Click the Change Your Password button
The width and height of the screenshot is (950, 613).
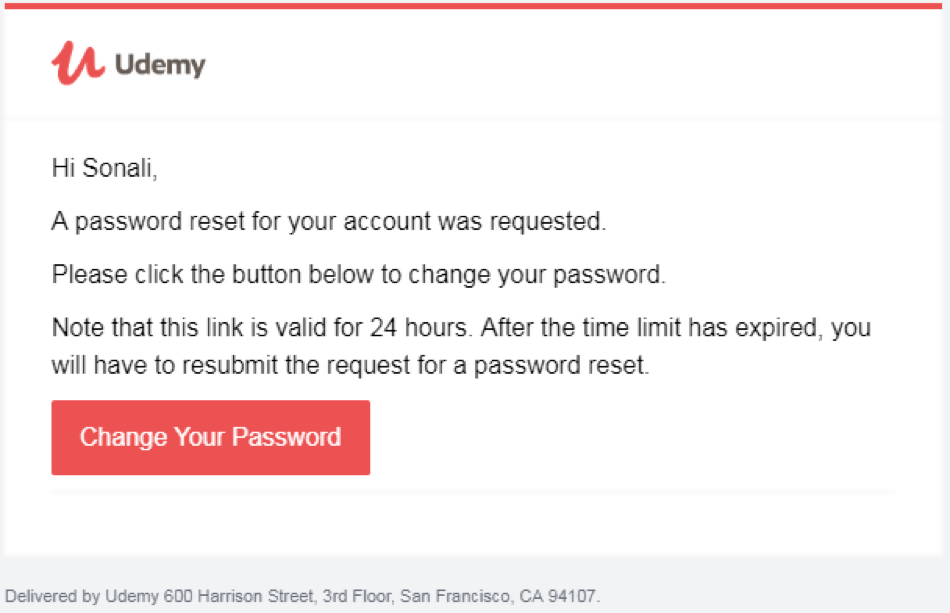pos(210,437)
